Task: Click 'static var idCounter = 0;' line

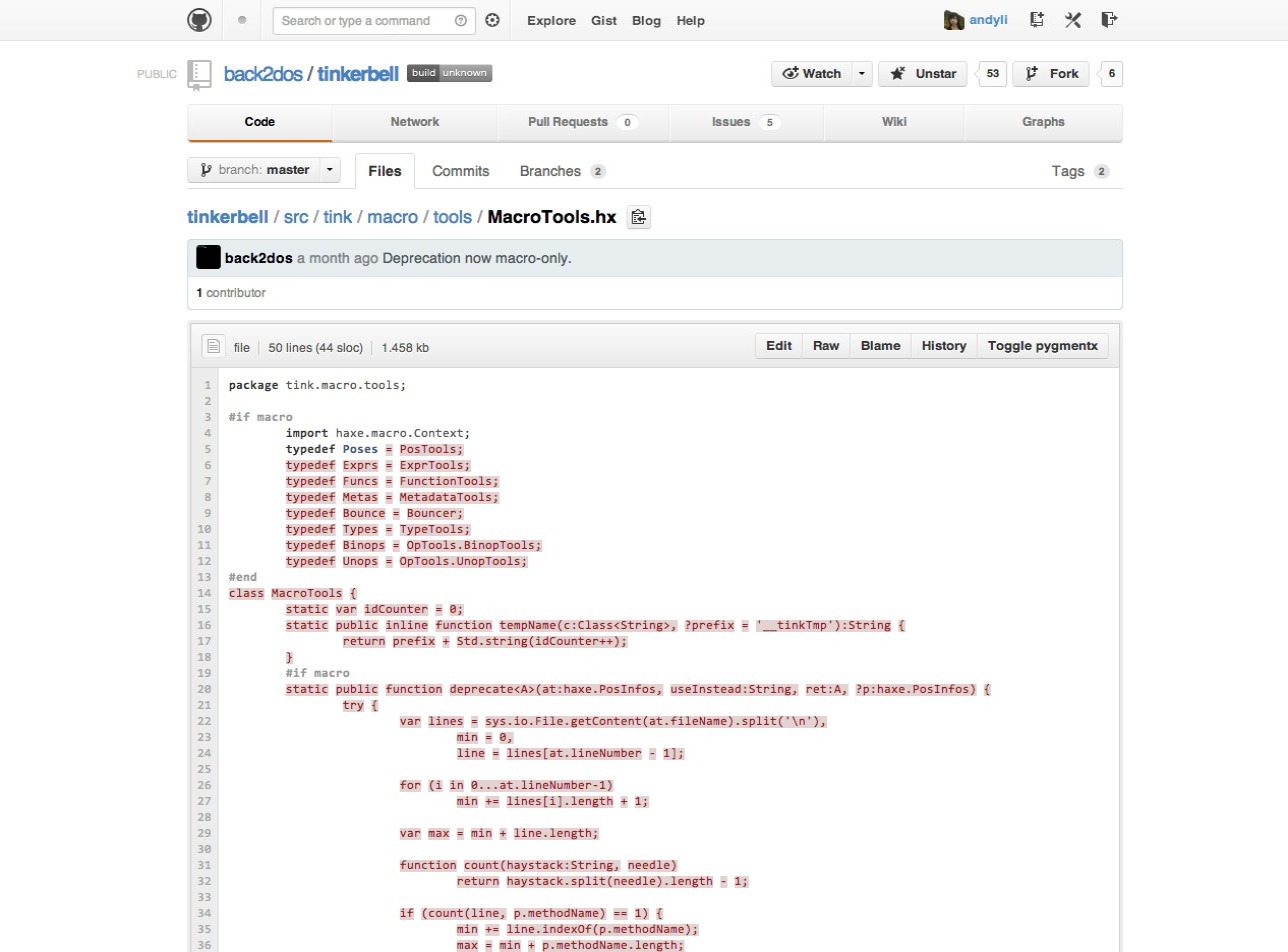Action: [375, 609]
